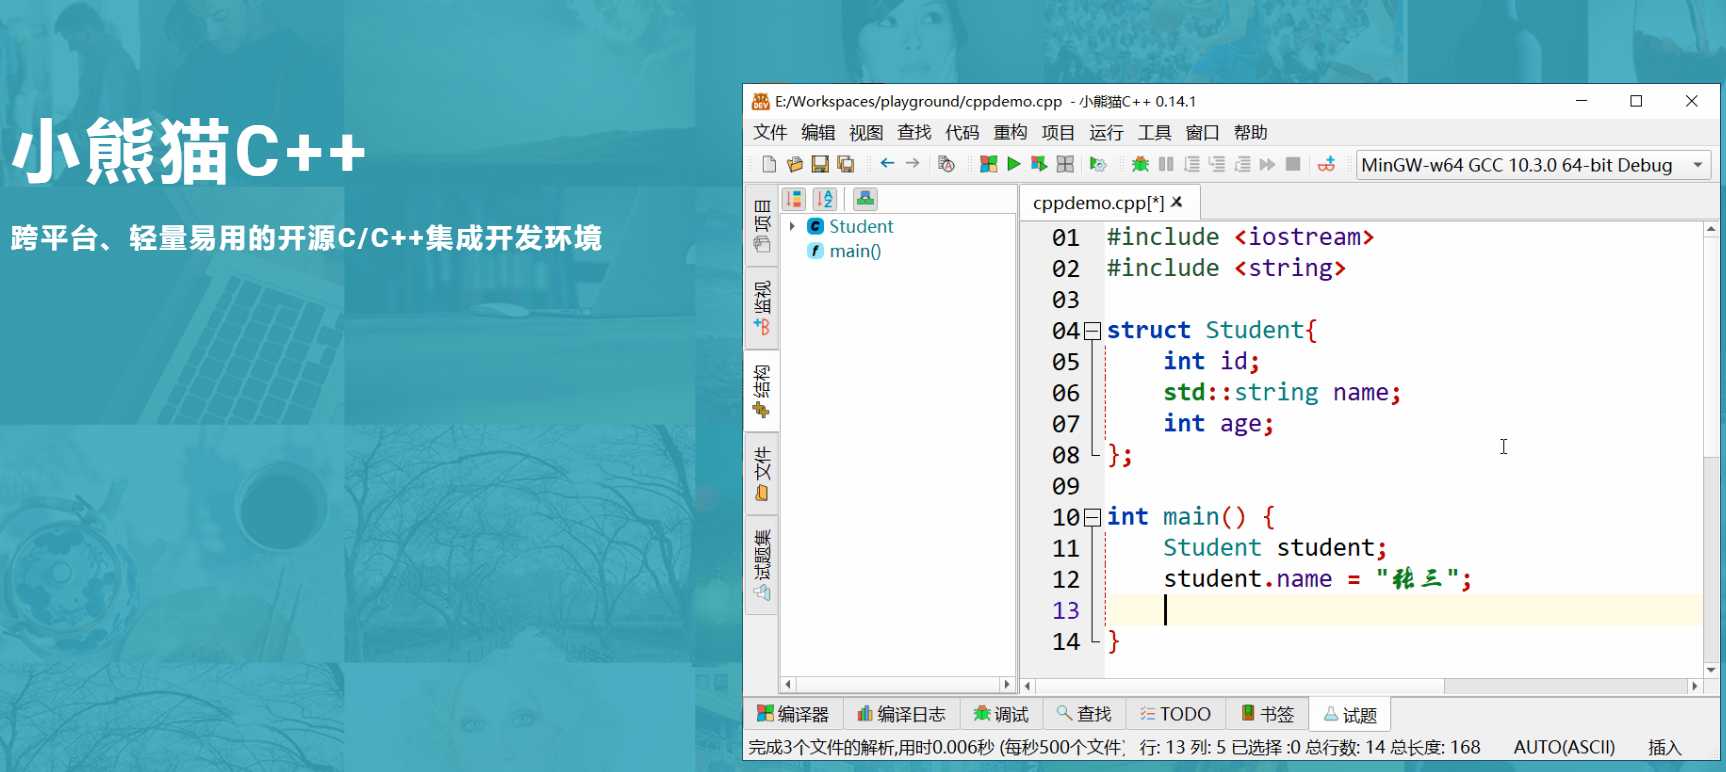Click the Save All icon
The image size is (1726, 772).
(846, 164)
